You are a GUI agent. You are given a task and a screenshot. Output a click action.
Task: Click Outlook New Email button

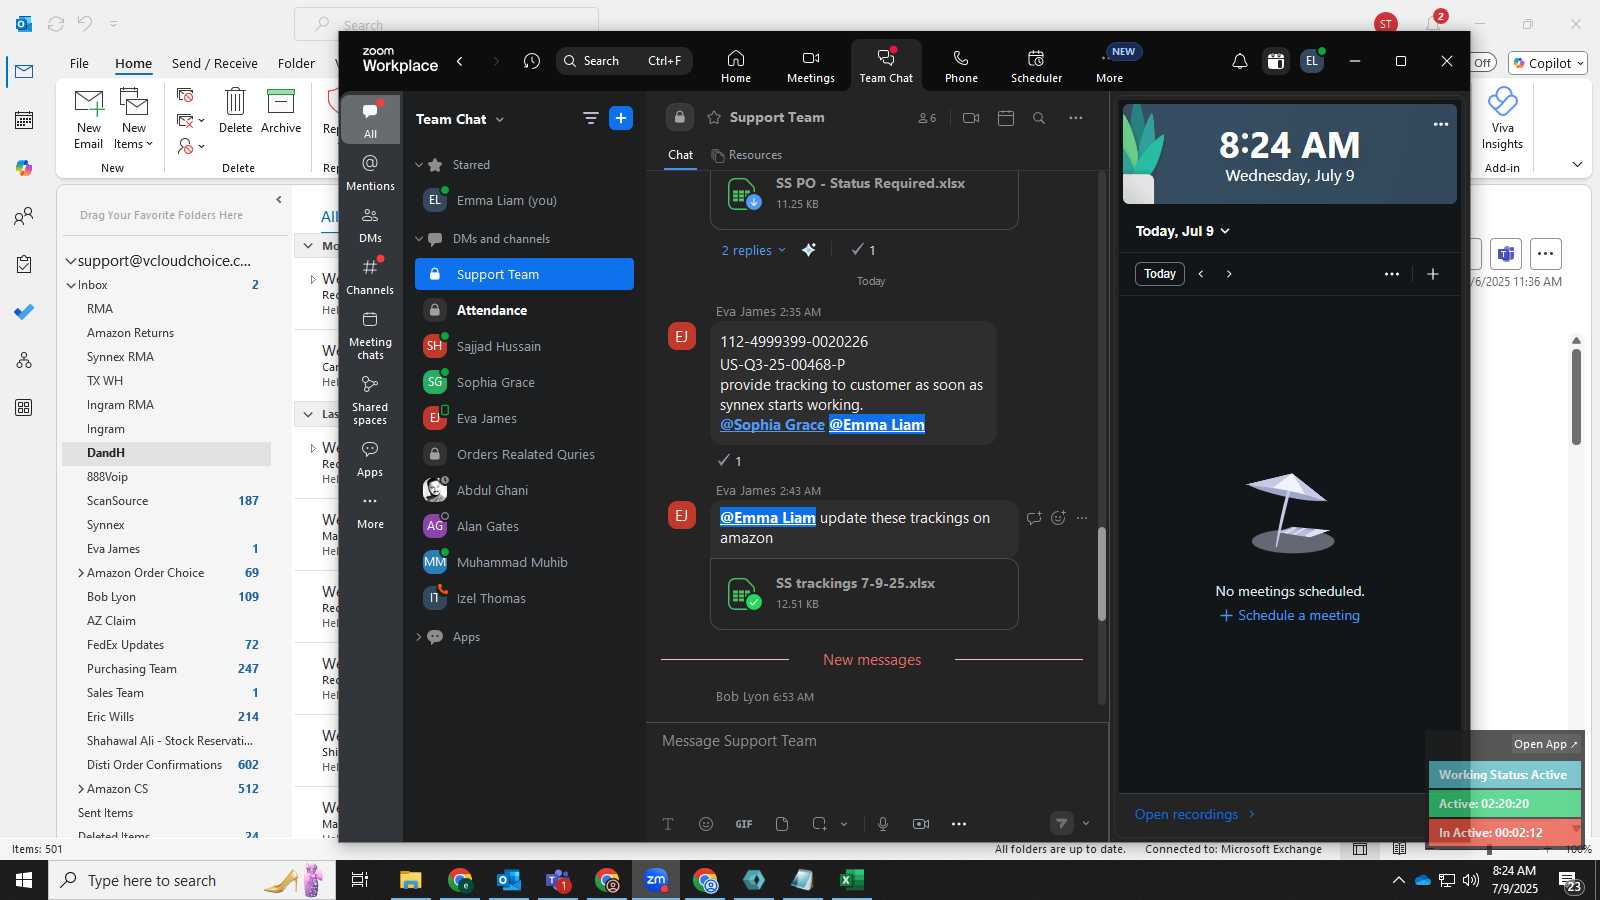point(89,118)
